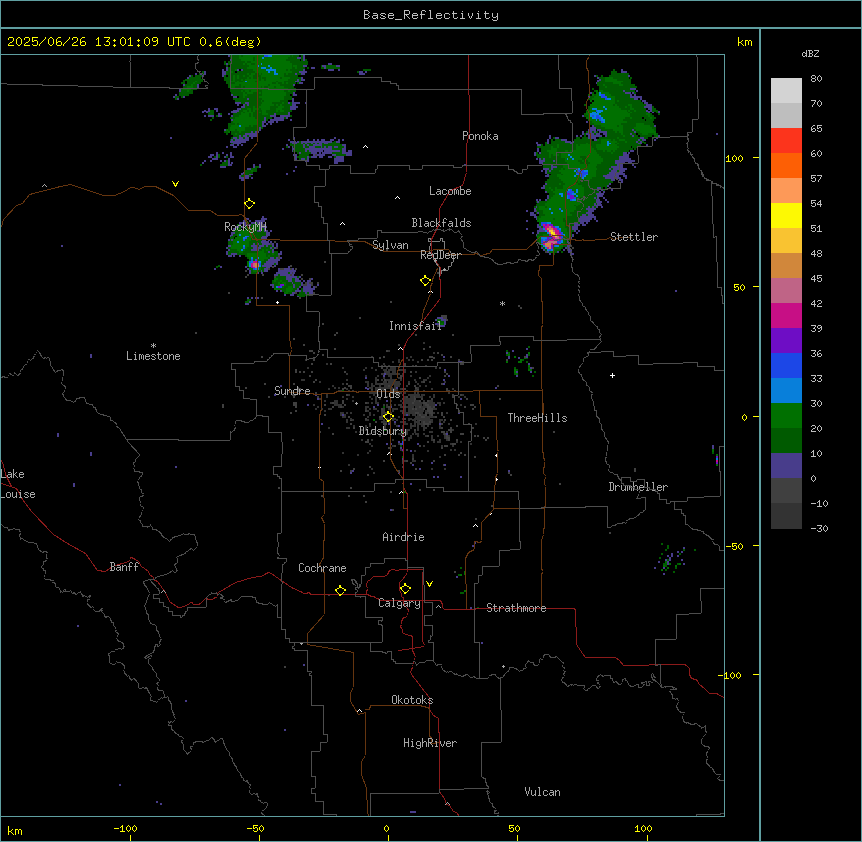The image size is (862, 842).
Task: Click the yellow v marker in the northwest area
Action: click(175, 184)
